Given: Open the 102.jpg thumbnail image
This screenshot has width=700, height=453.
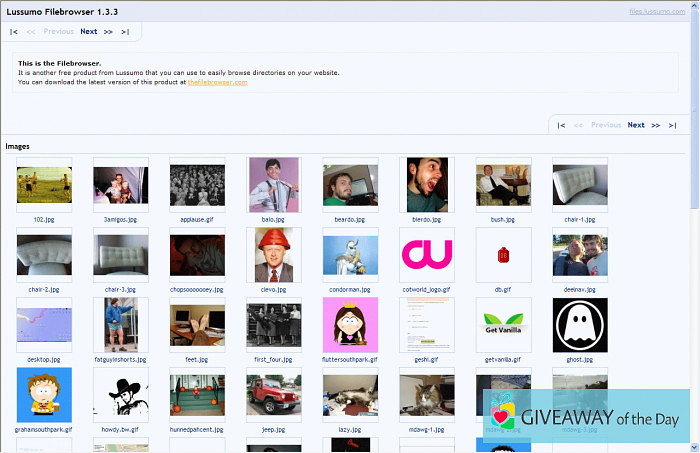Looking at the screenshot, I should tap(44, 185).
